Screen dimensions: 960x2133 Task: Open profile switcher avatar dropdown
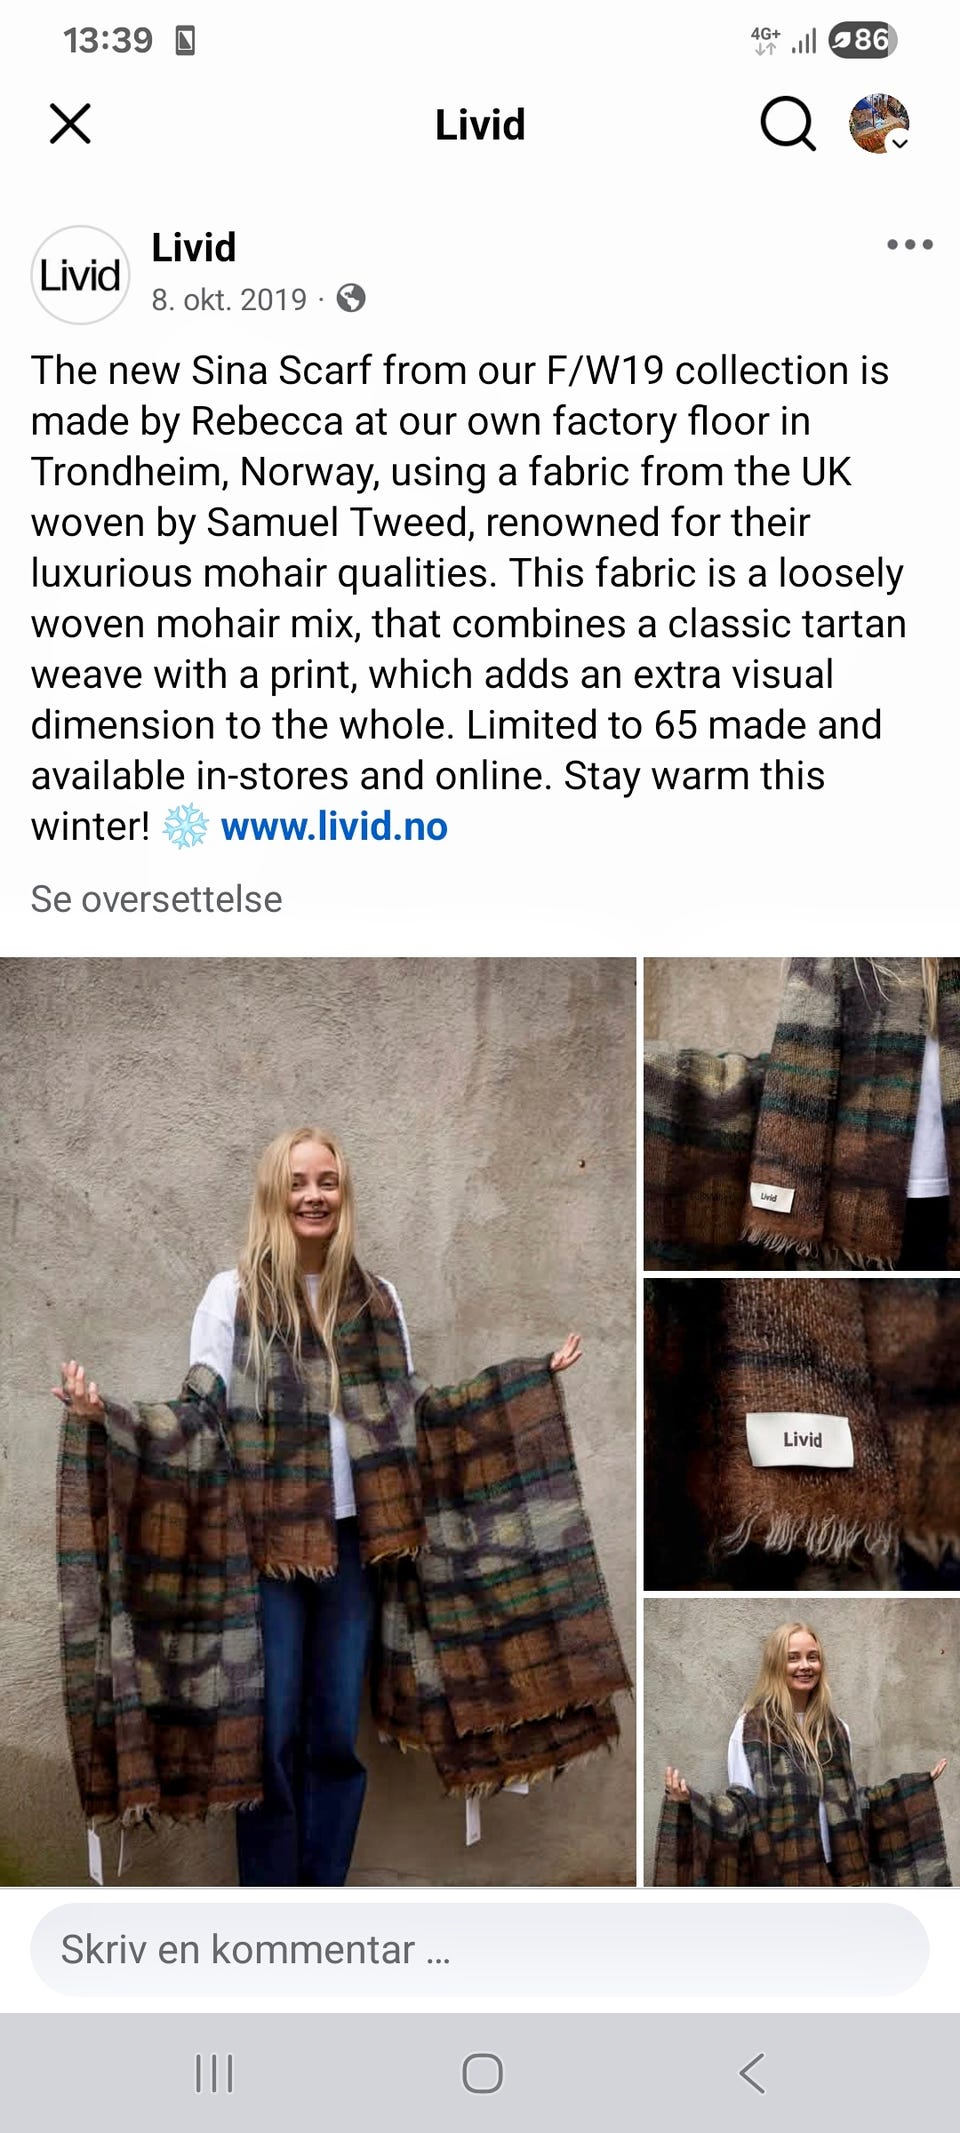[x=879, y=124]
